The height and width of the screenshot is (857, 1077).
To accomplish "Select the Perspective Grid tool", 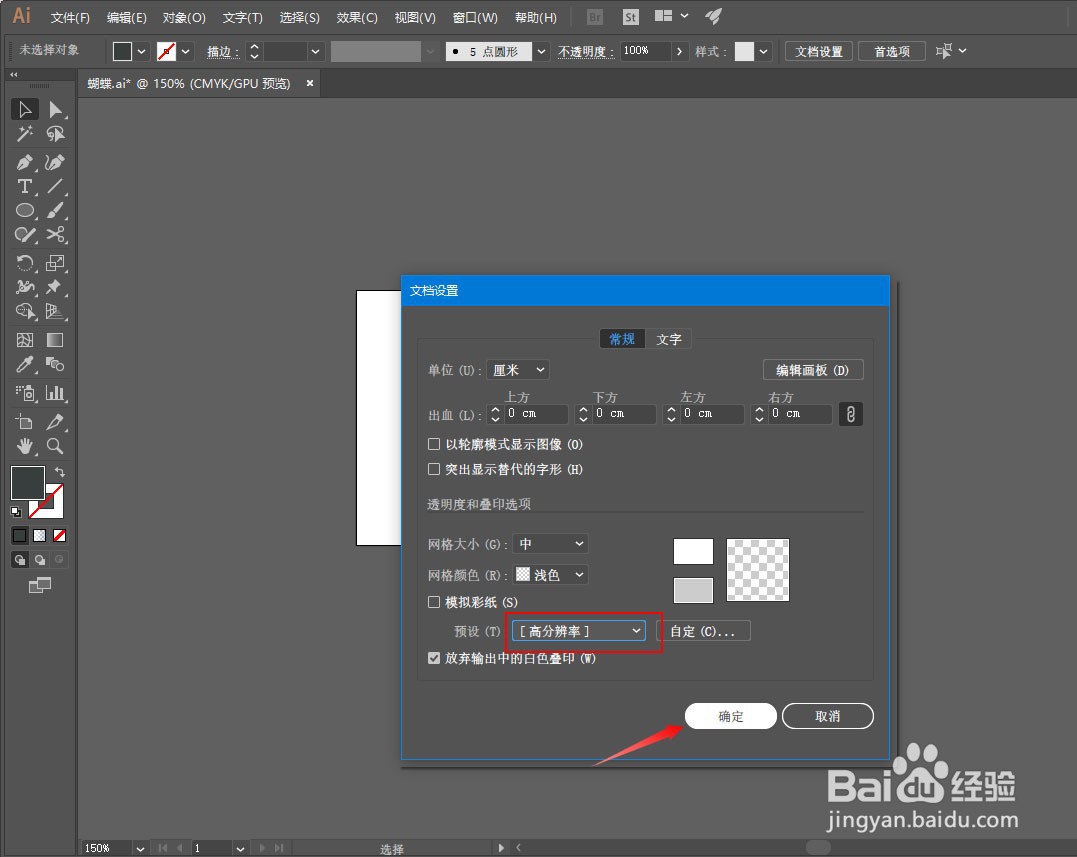I will tap(55, 312).
